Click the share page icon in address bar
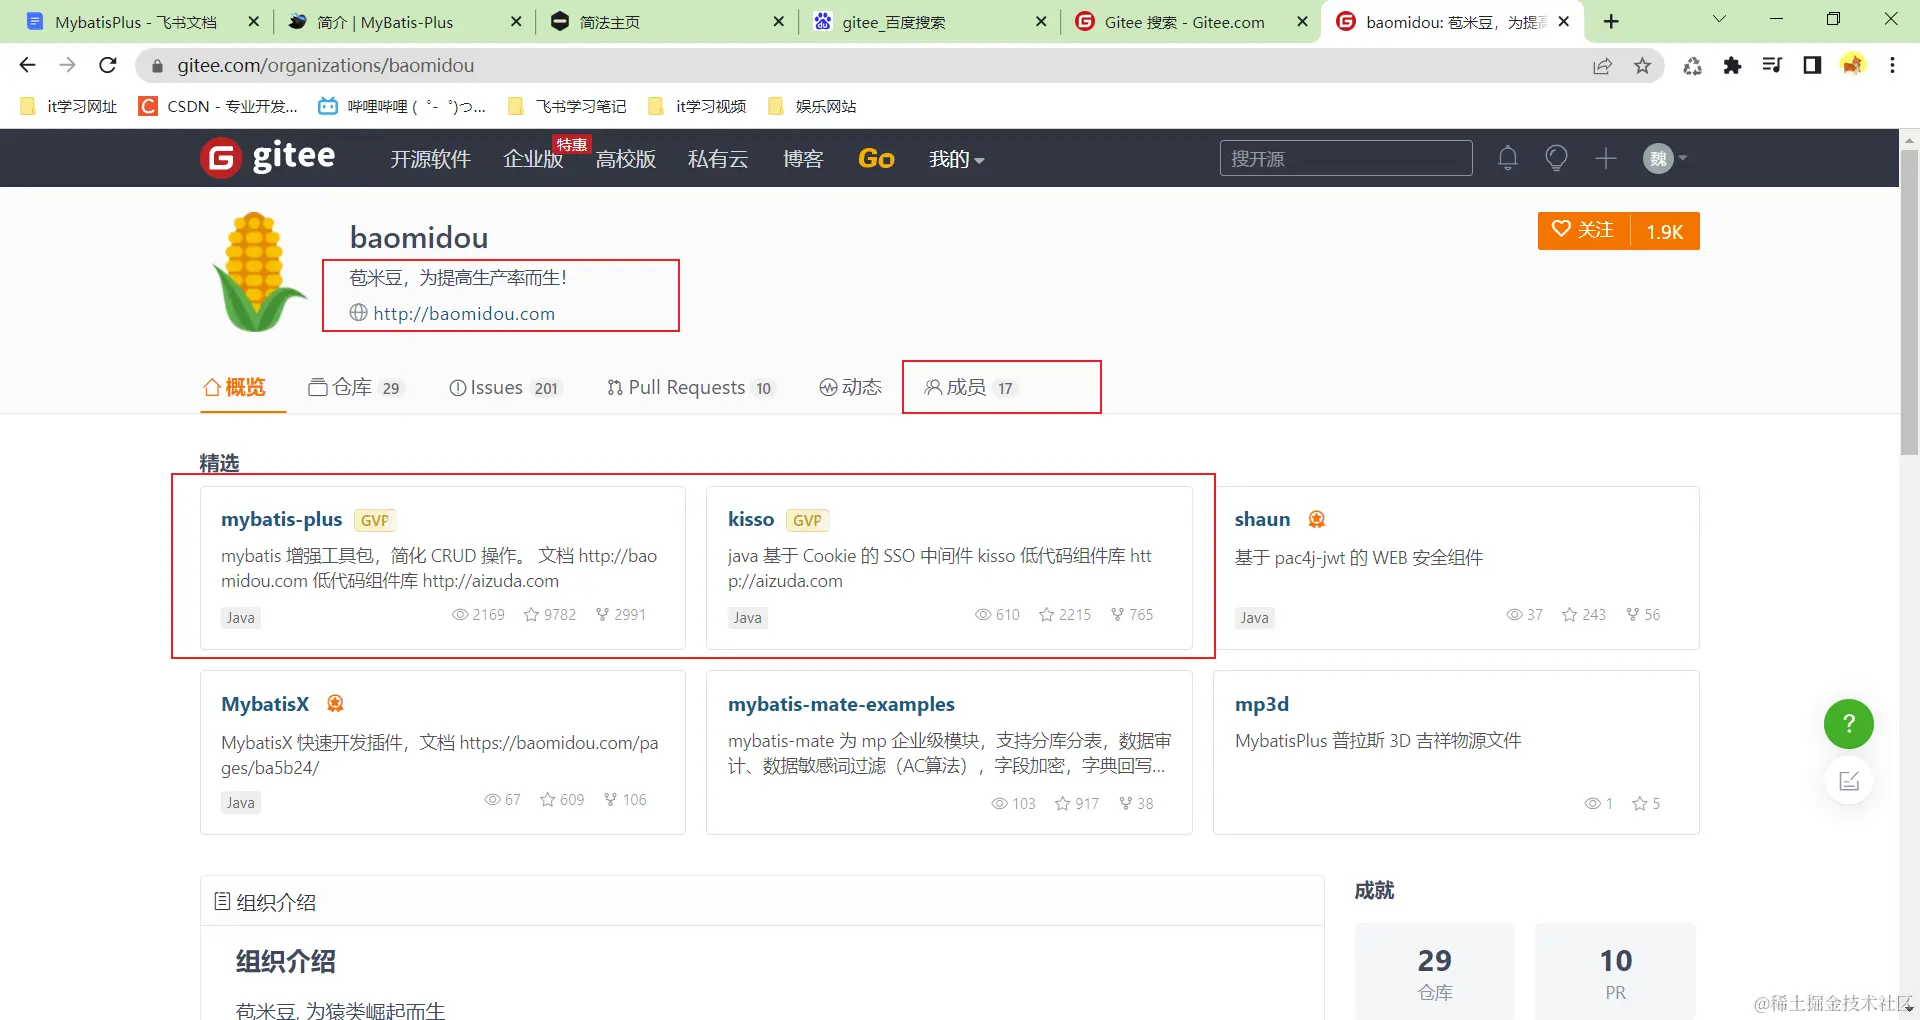 pos(1602,66)
